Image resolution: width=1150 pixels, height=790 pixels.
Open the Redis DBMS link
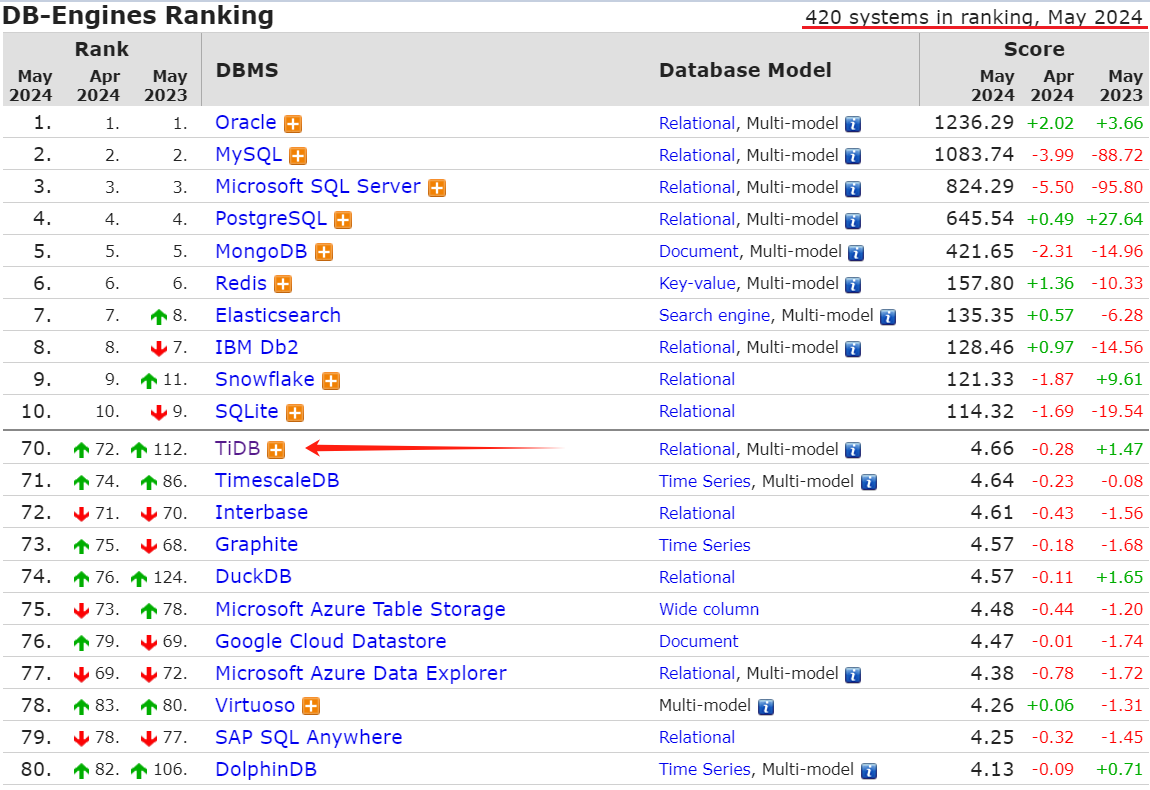coord(241,283)
